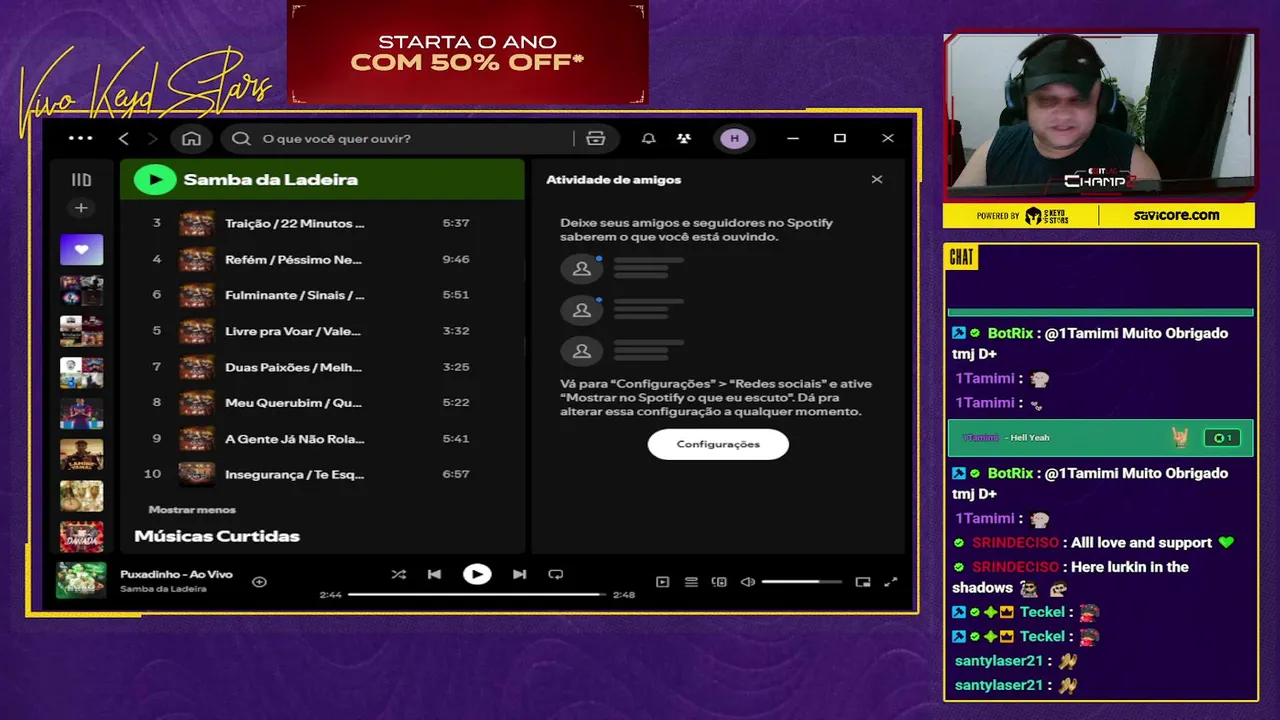Open the Browse icon in search bar

point(596,138)
